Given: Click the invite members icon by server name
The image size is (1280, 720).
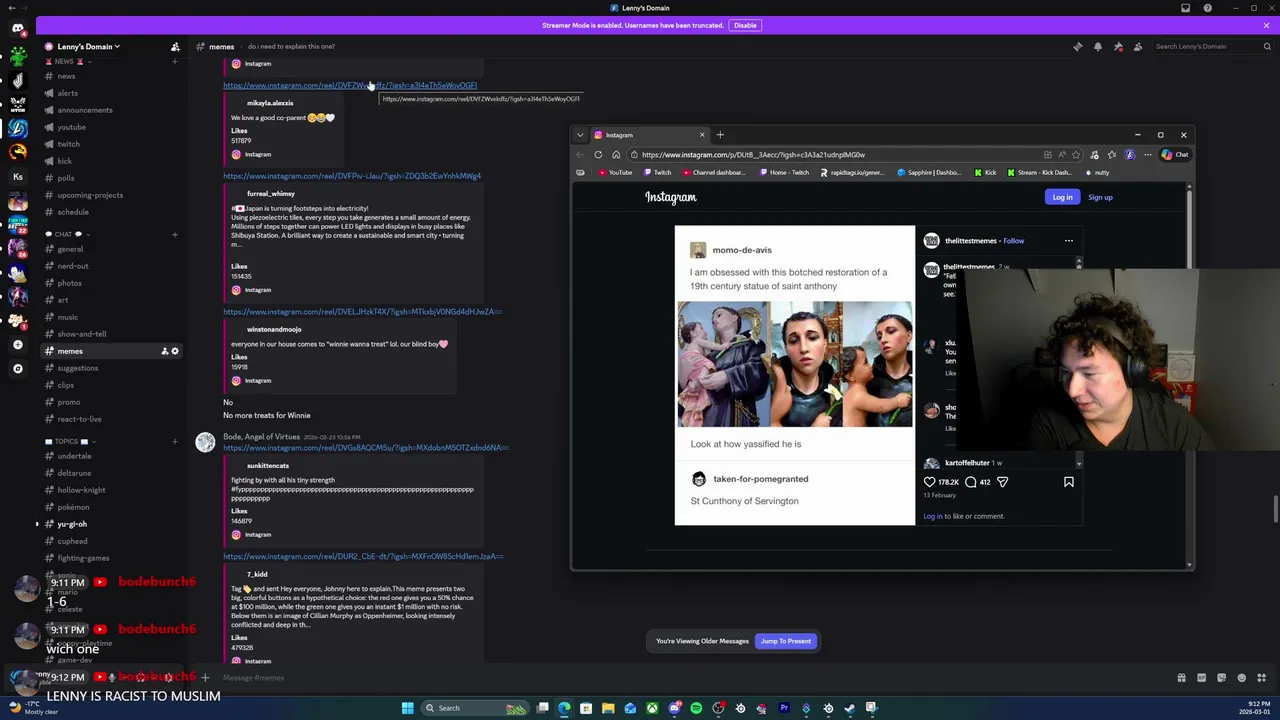Looking at the screenshot, I should (x=175, y=46).
